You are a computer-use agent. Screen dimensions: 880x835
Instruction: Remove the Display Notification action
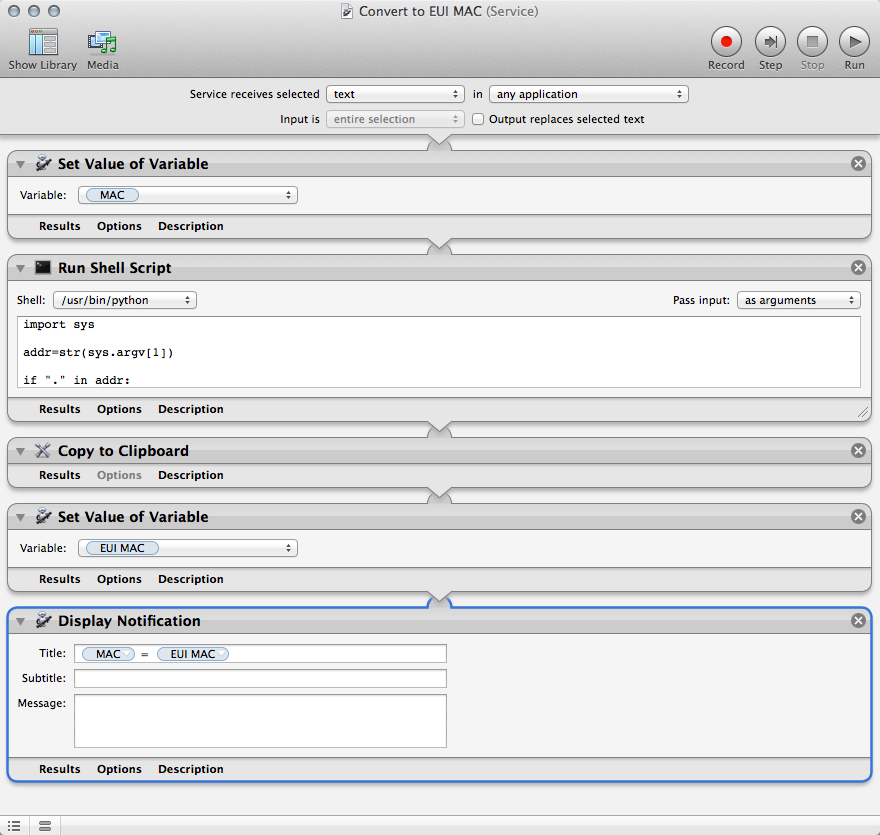pos(858,620)
